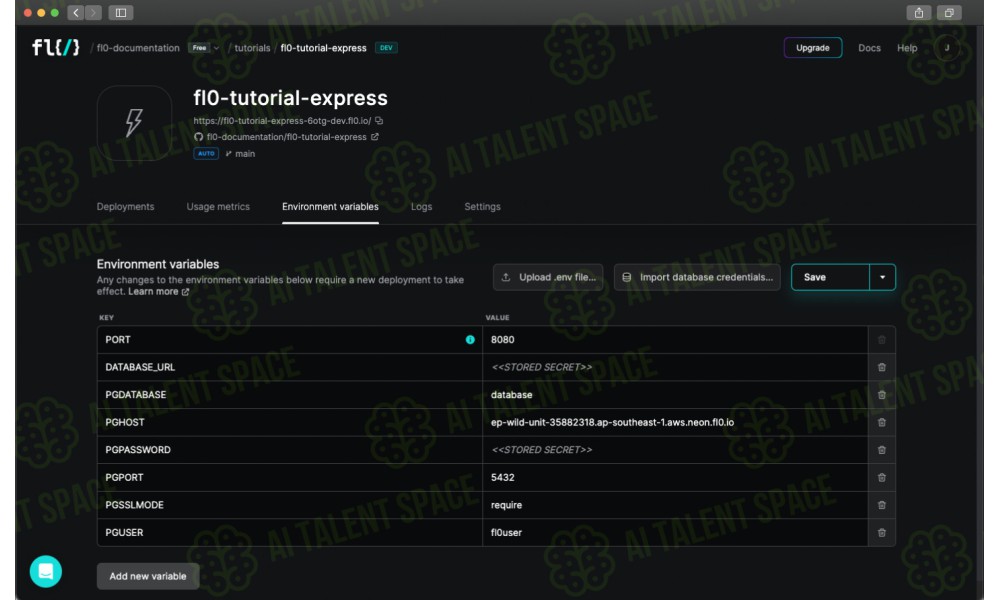Edit the PGSSLMODE value require
1000x600 pixels.
click(675, 505)
